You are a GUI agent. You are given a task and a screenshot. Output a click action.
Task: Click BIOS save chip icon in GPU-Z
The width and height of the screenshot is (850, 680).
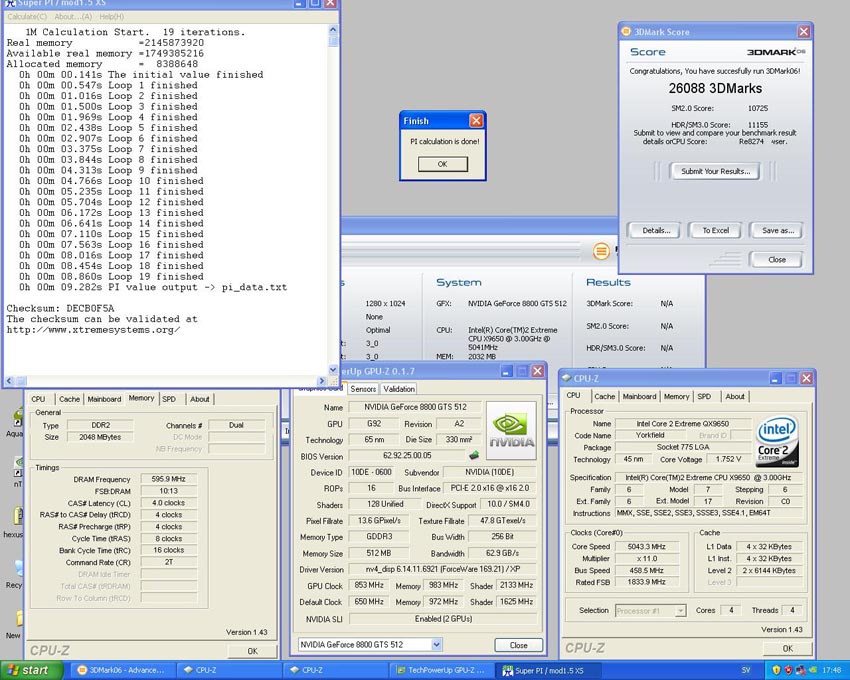(x=474, y=456)
